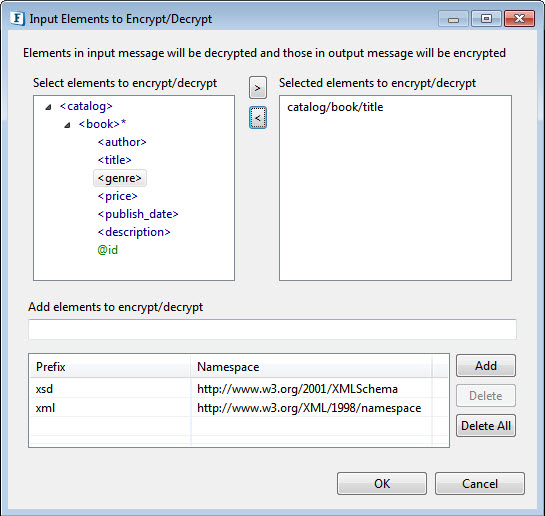Select the <publish_date> element
The width and height of the screenshot is (545, 516).
point(138,214)
